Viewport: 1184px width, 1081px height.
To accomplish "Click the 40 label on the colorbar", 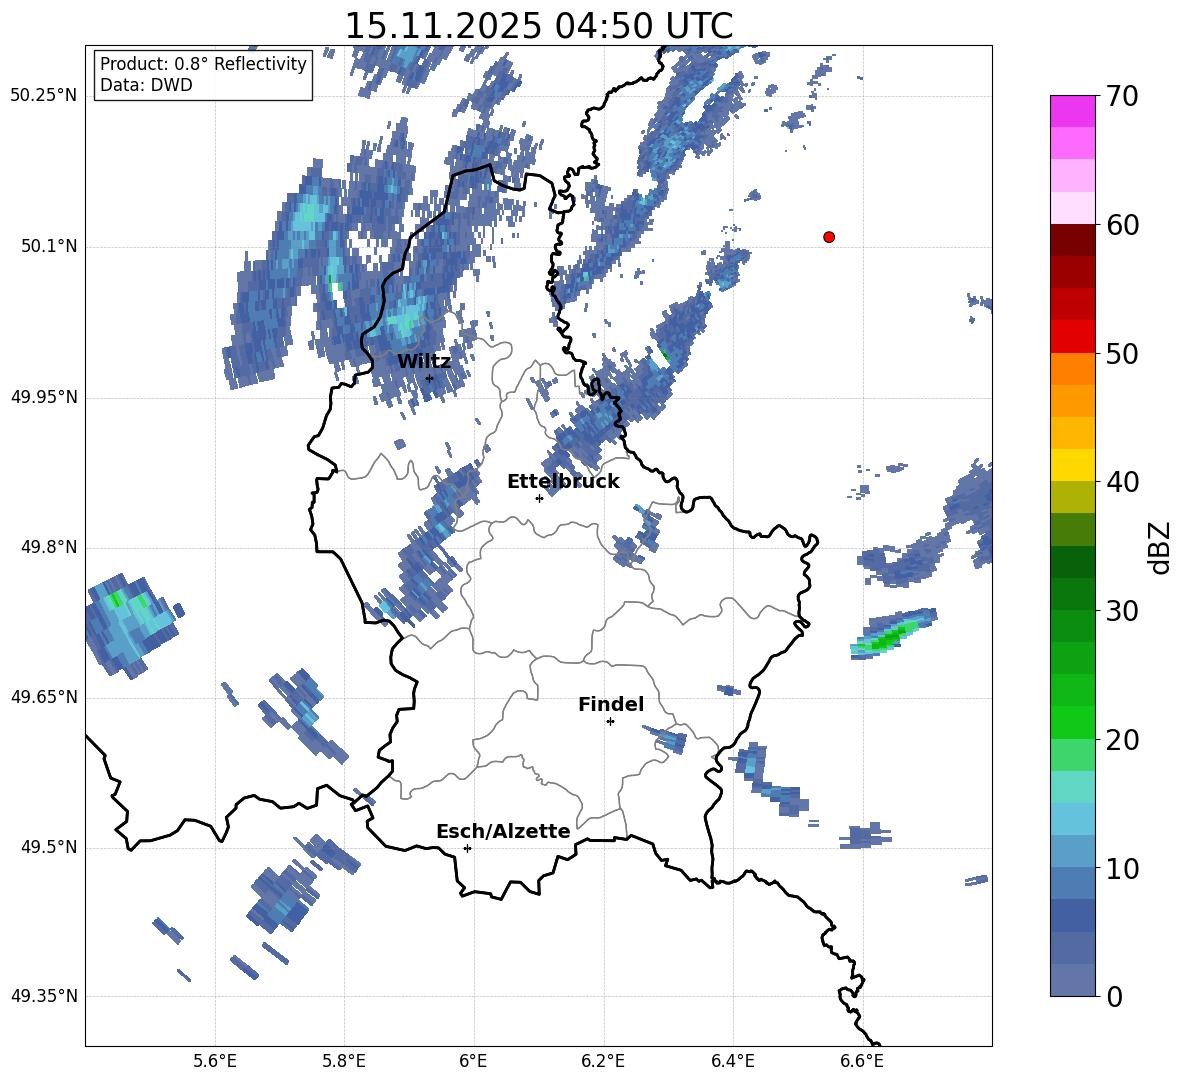I will click(x=1123, y=482).
